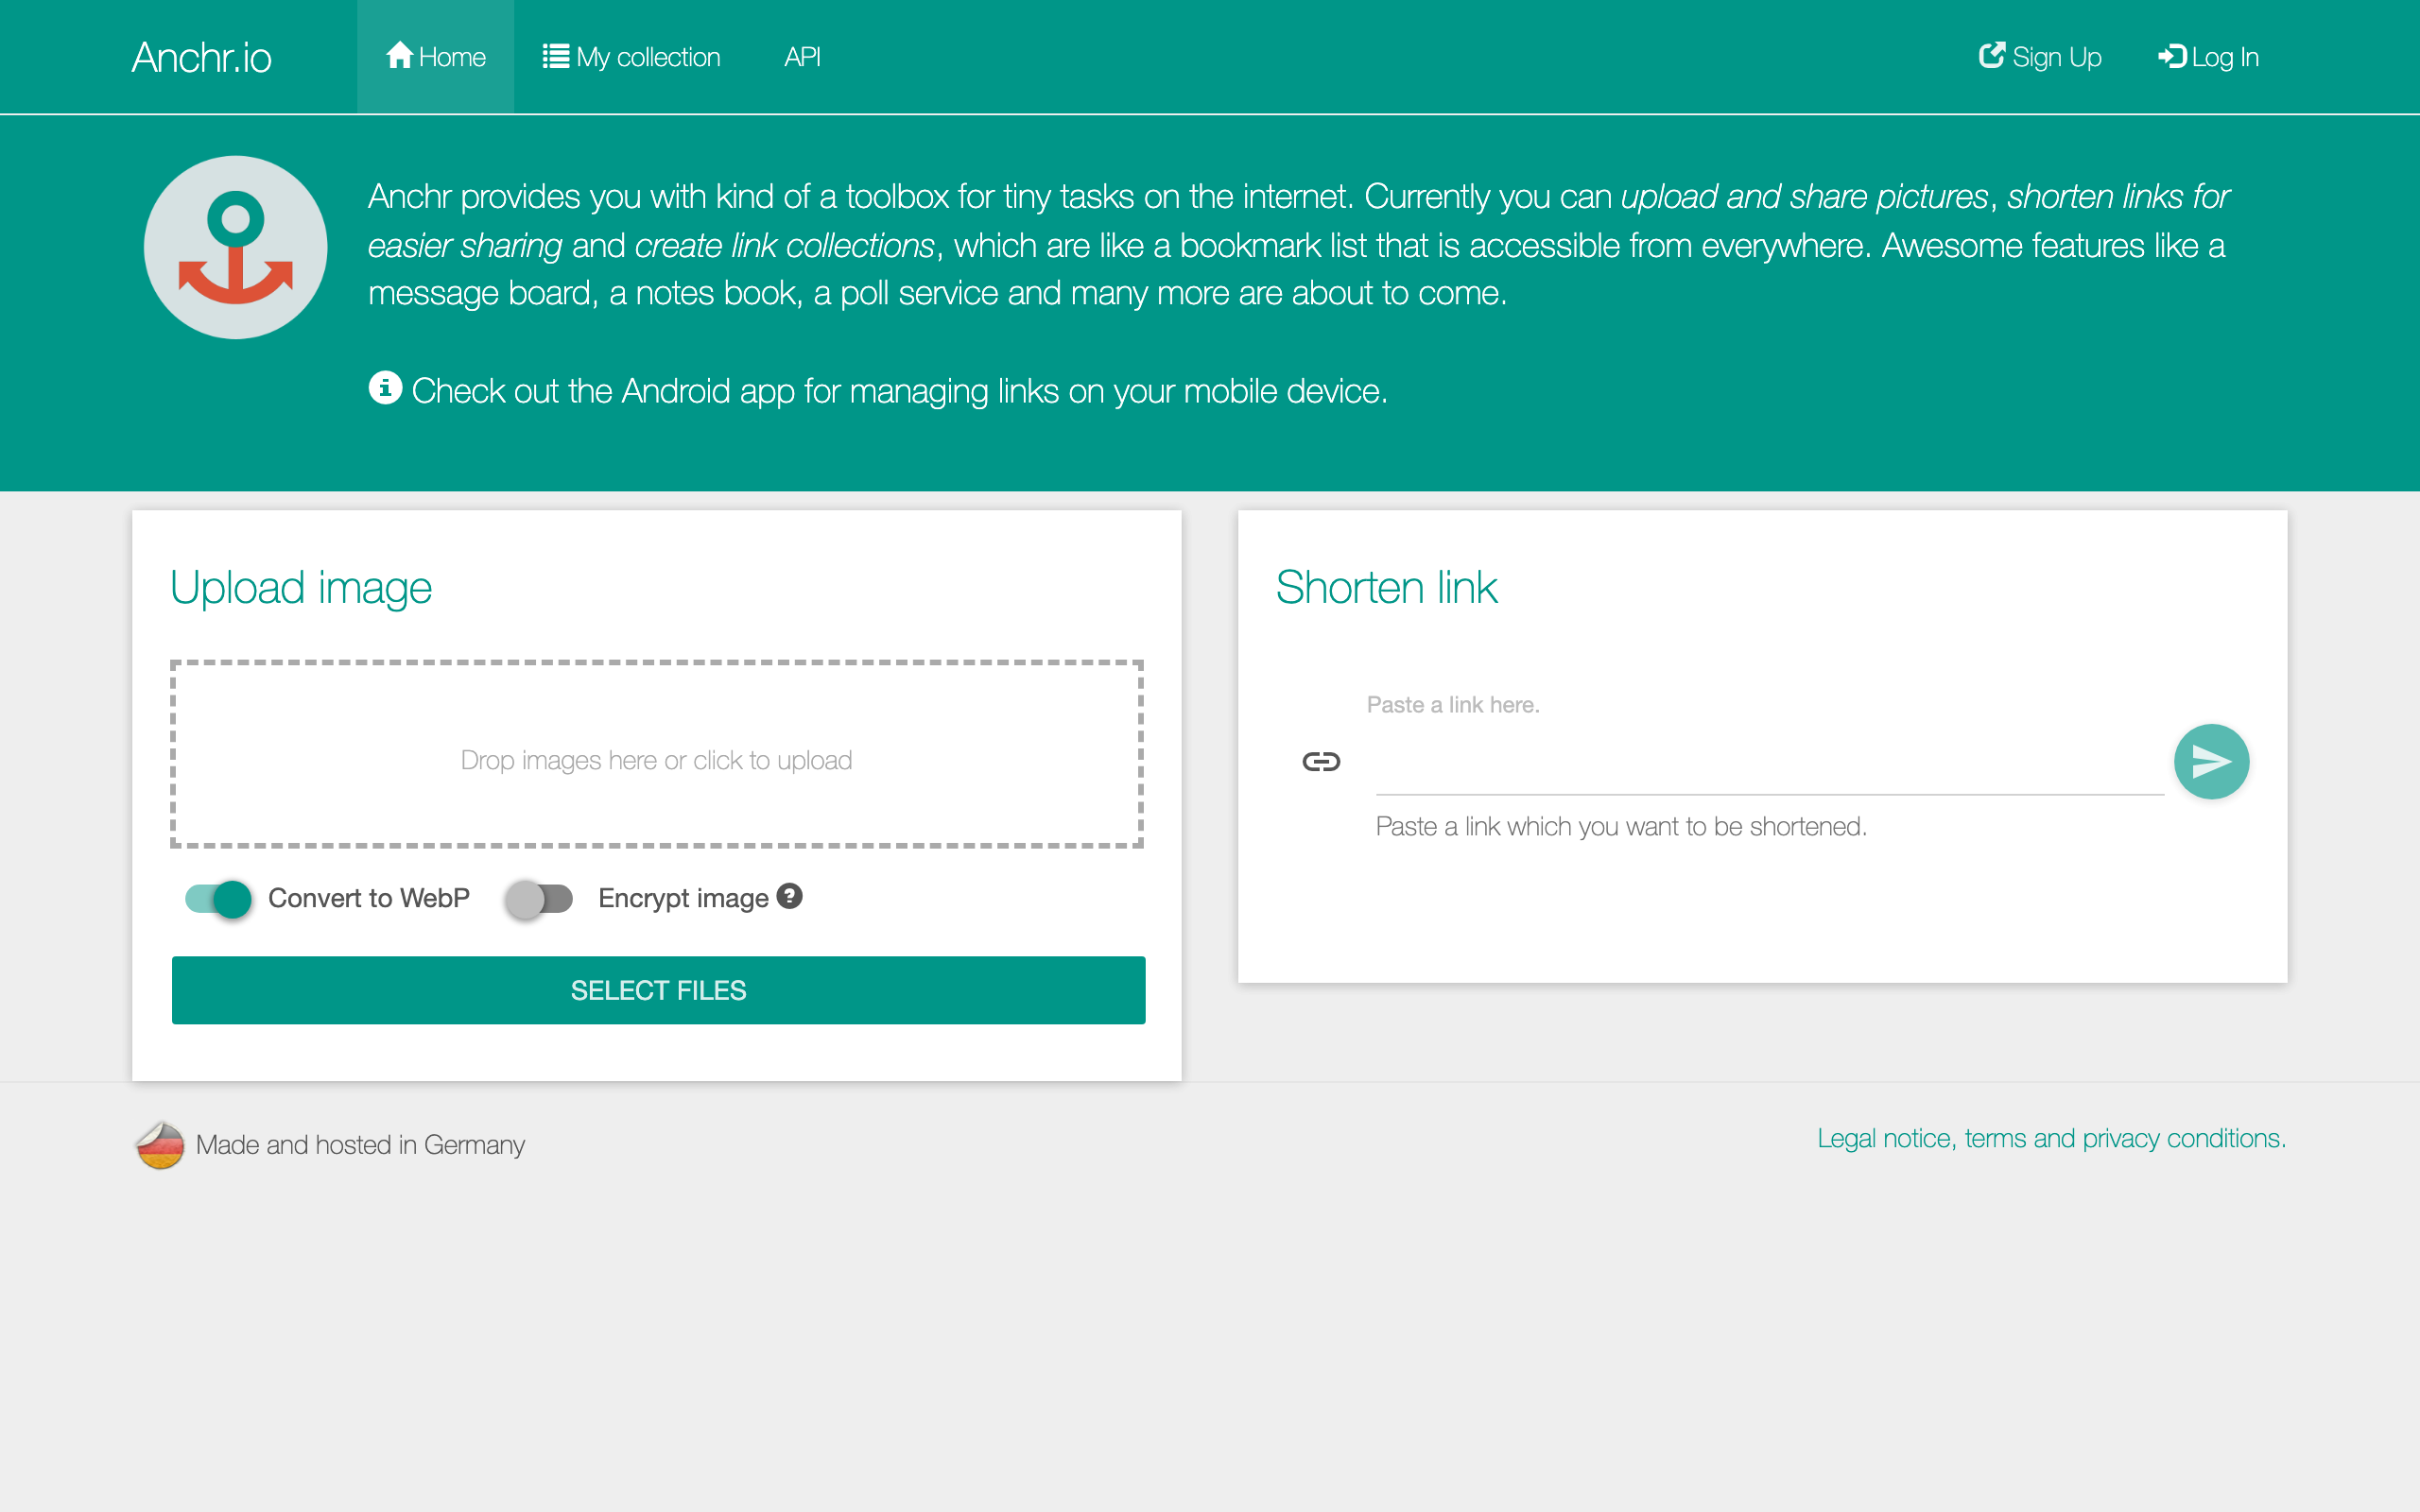
Task: Click the Encrypt image help question mark
Action: (790, 896)
